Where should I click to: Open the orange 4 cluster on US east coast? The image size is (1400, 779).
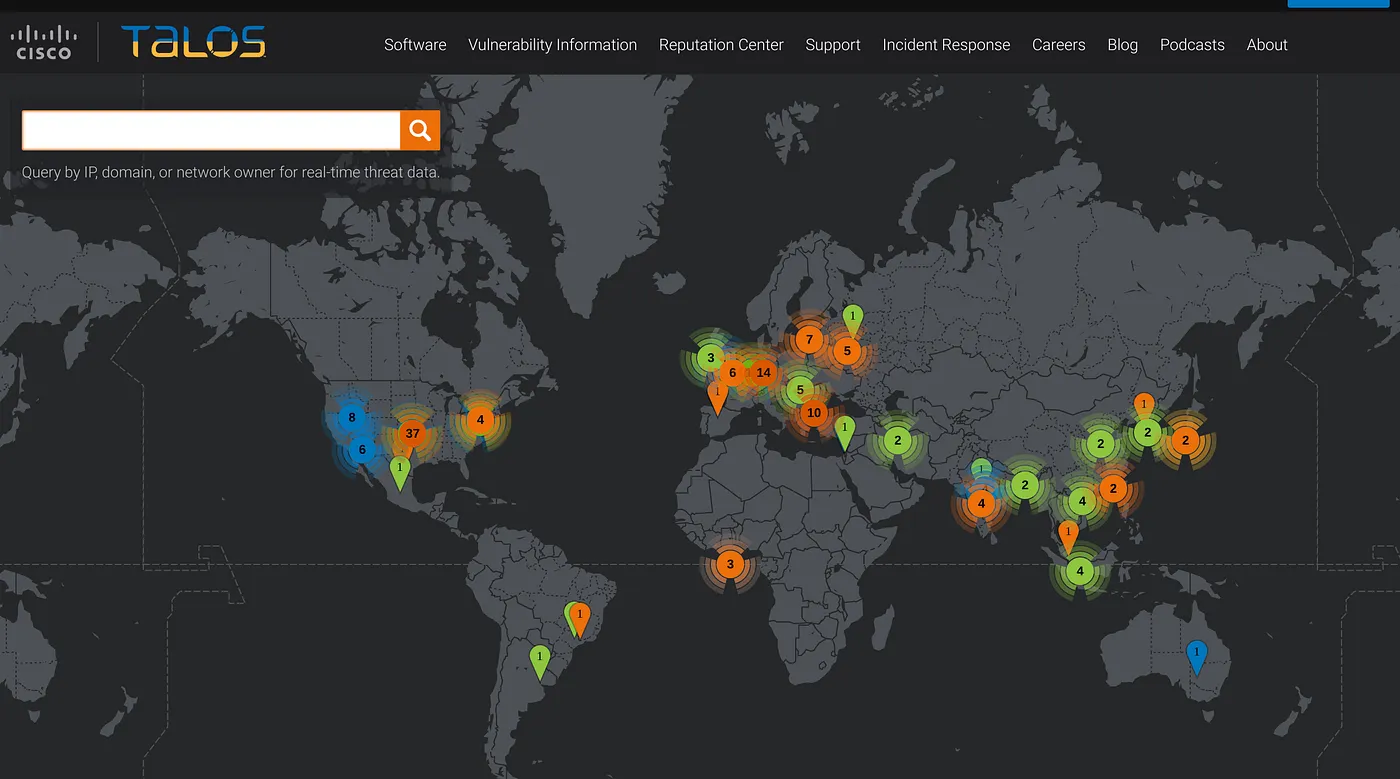click(480, 420)
